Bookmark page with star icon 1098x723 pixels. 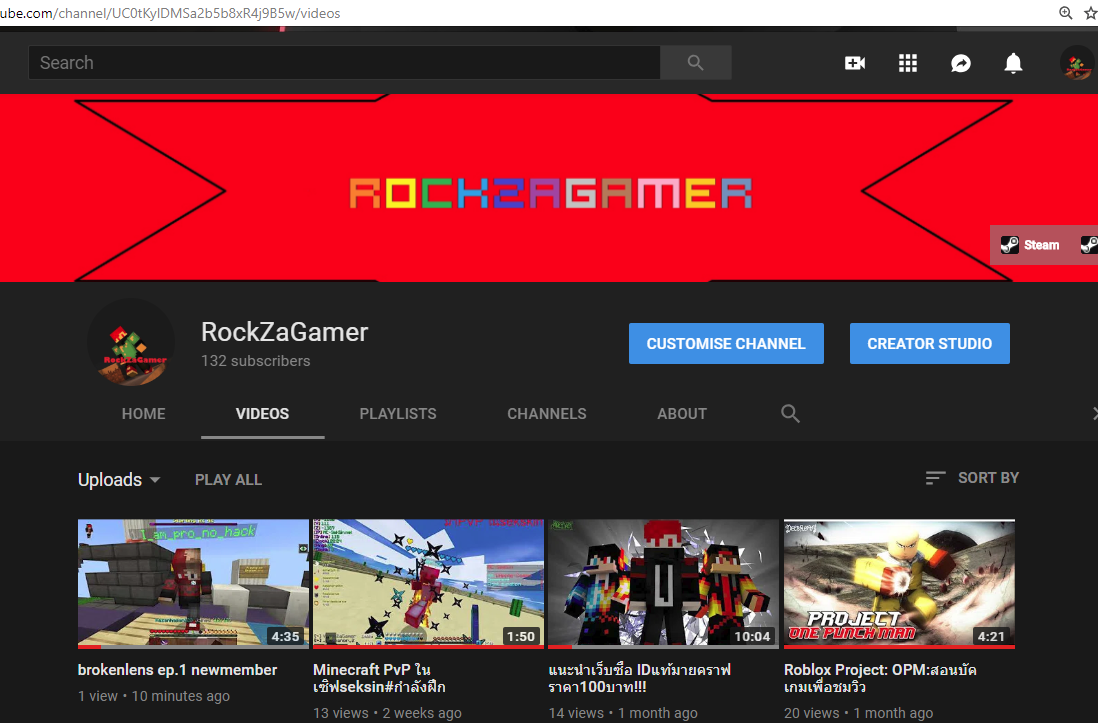(1090, 12)
